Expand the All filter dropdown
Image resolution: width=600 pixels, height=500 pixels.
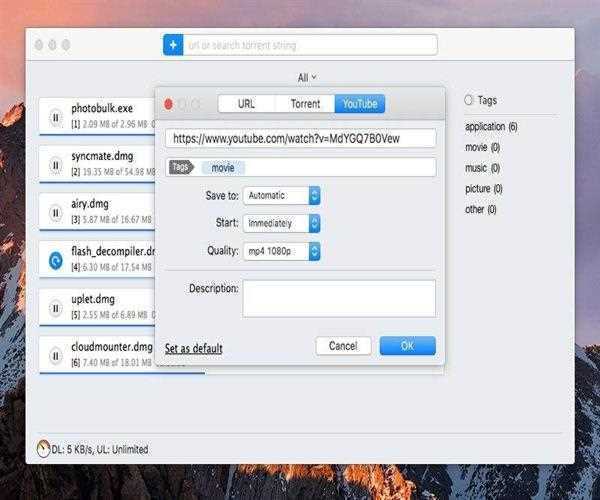pos(306,77)
